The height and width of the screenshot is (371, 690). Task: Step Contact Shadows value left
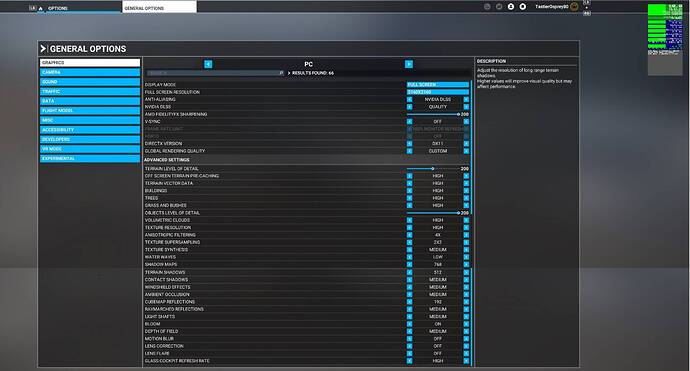(x=410, y=280)
